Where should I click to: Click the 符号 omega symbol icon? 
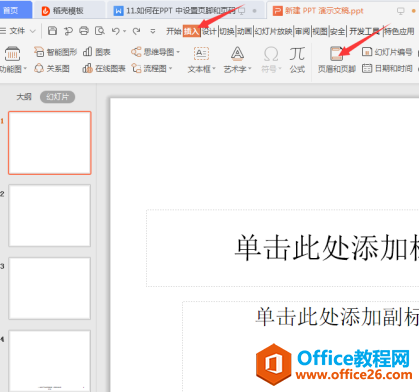pos(271,53)
